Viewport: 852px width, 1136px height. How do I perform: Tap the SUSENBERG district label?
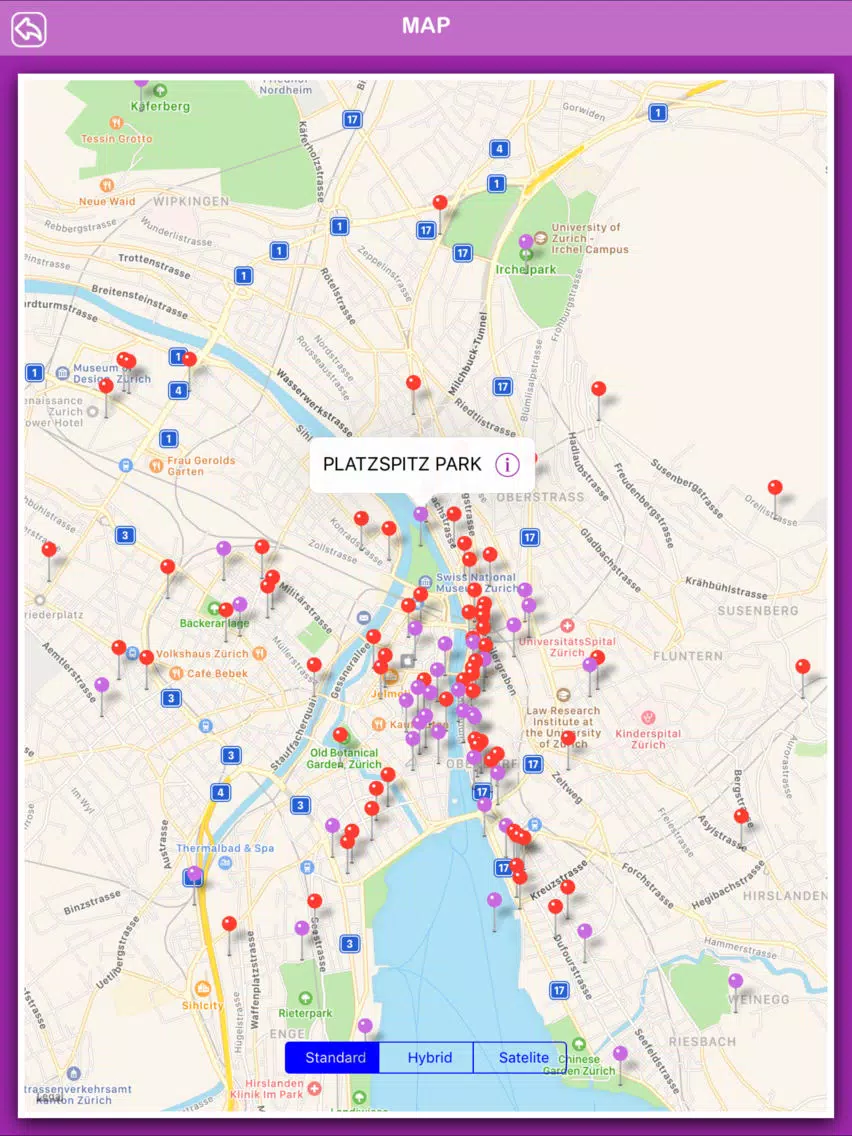coord(758,611)
